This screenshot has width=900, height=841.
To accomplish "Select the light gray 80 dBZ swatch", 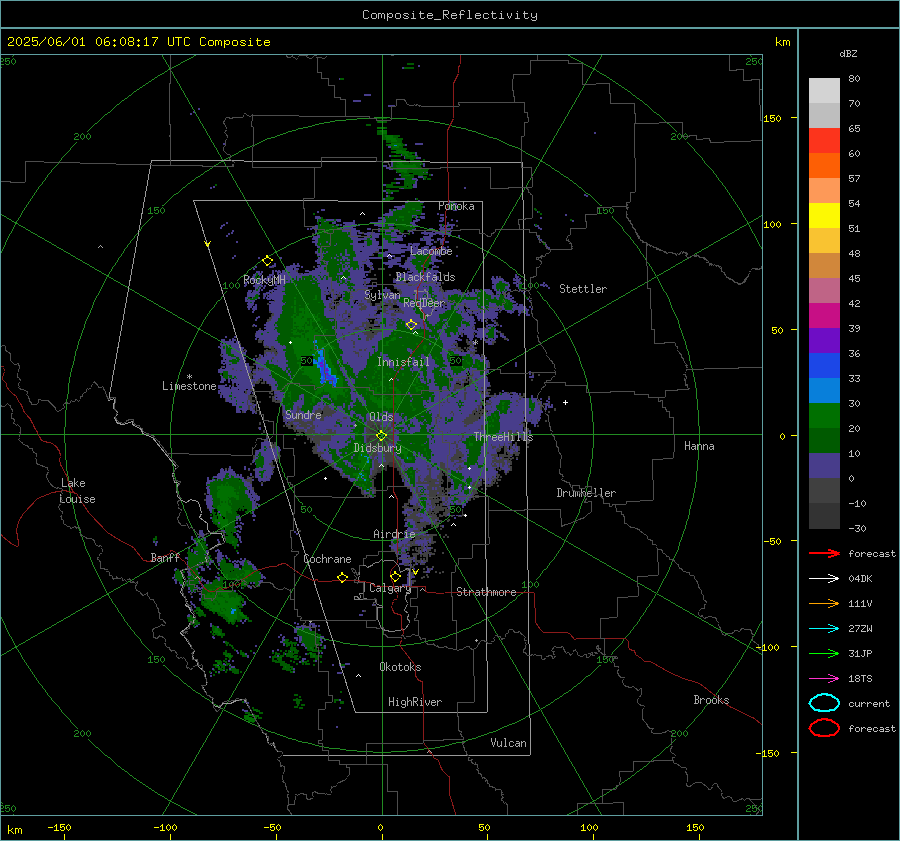I will [x=824, y=91].
